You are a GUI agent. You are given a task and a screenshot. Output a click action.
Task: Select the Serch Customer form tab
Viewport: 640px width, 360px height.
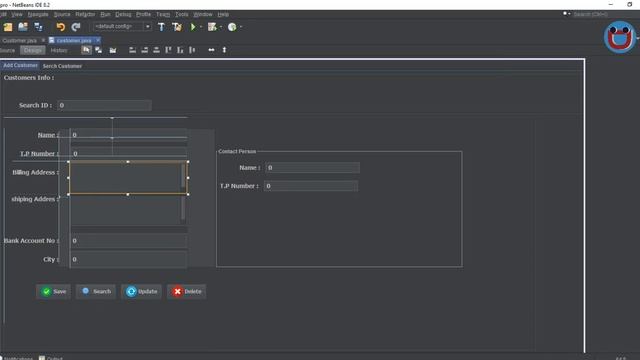(62, 66)
